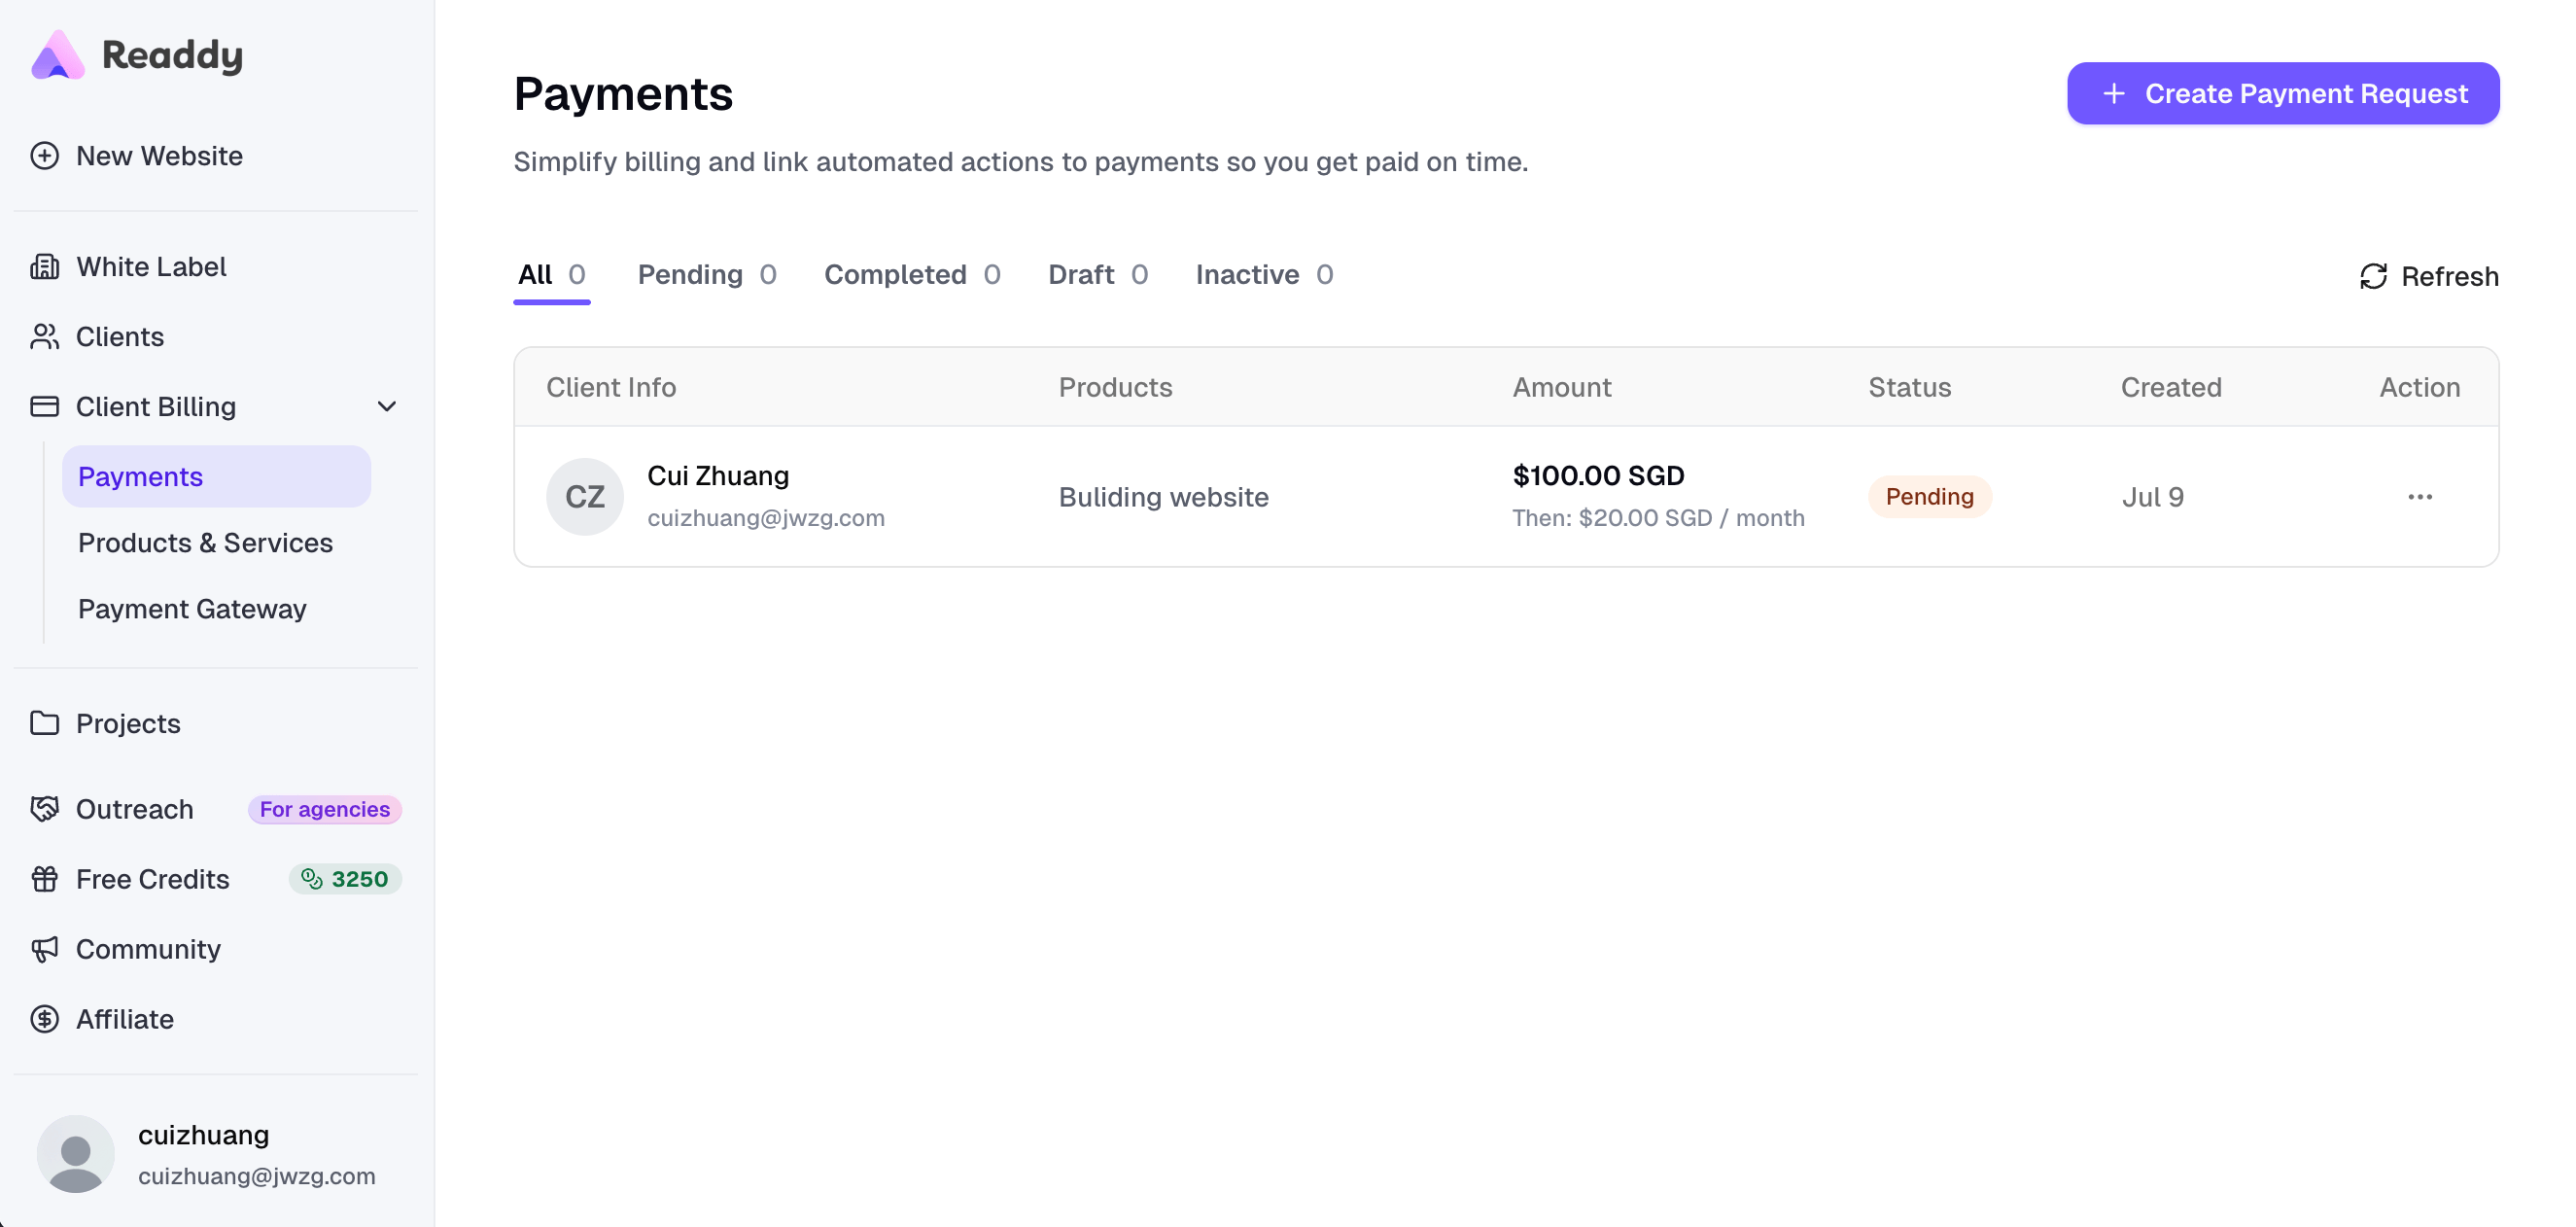Viewport: 2576px width, 1227px height.
Task: Click the White Label building icon
Action: point(44,266)
